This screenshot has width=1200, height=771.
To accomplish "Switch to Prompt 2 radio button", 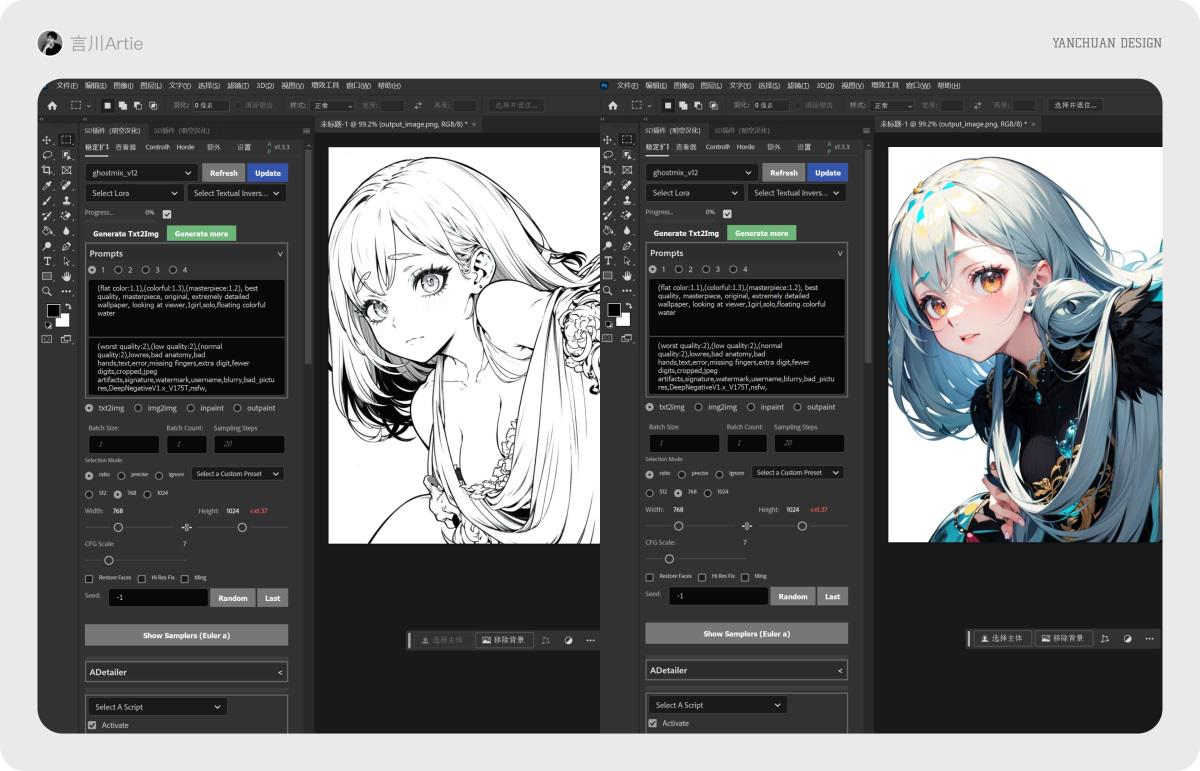I will tap(118, 269).
